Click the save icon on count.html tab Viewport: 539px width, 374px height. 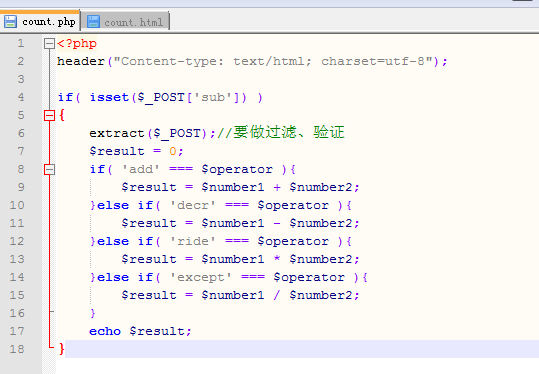[x=93, y=22]
